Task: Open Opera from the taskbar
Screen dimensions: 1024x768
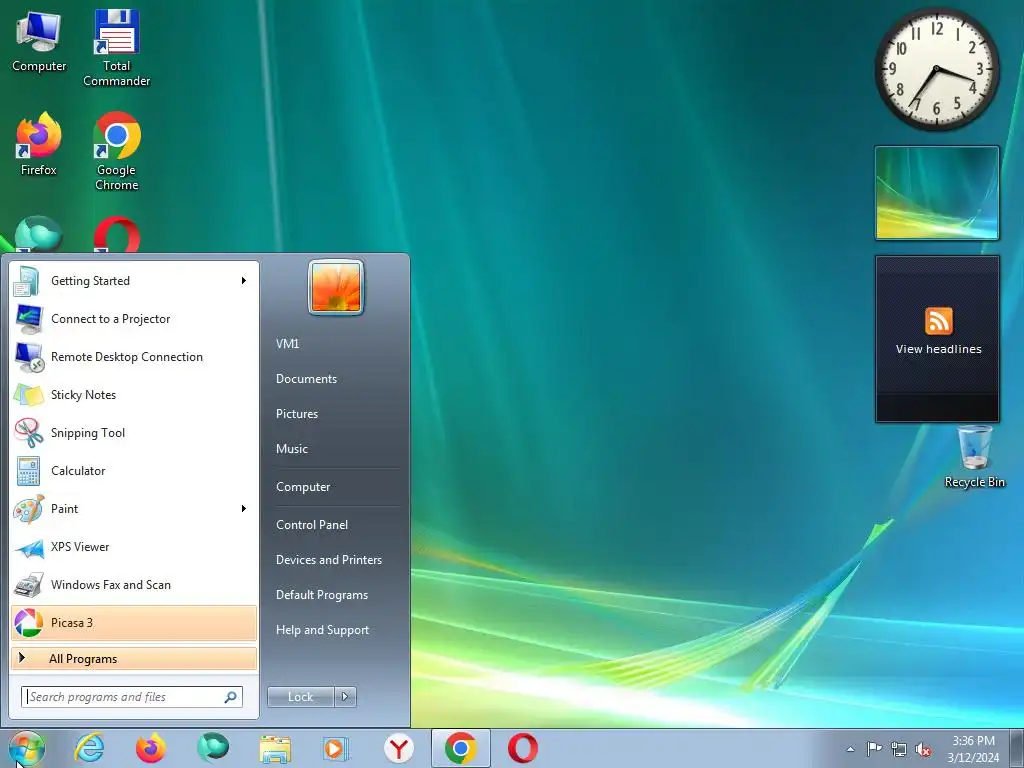Action: pos(522,748)
